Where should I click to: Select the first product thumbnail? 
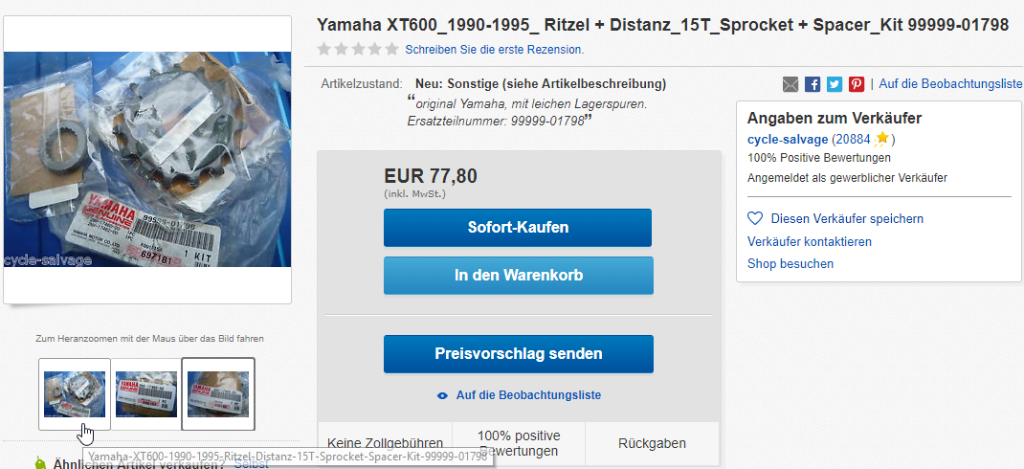click(x=74, y=394)
